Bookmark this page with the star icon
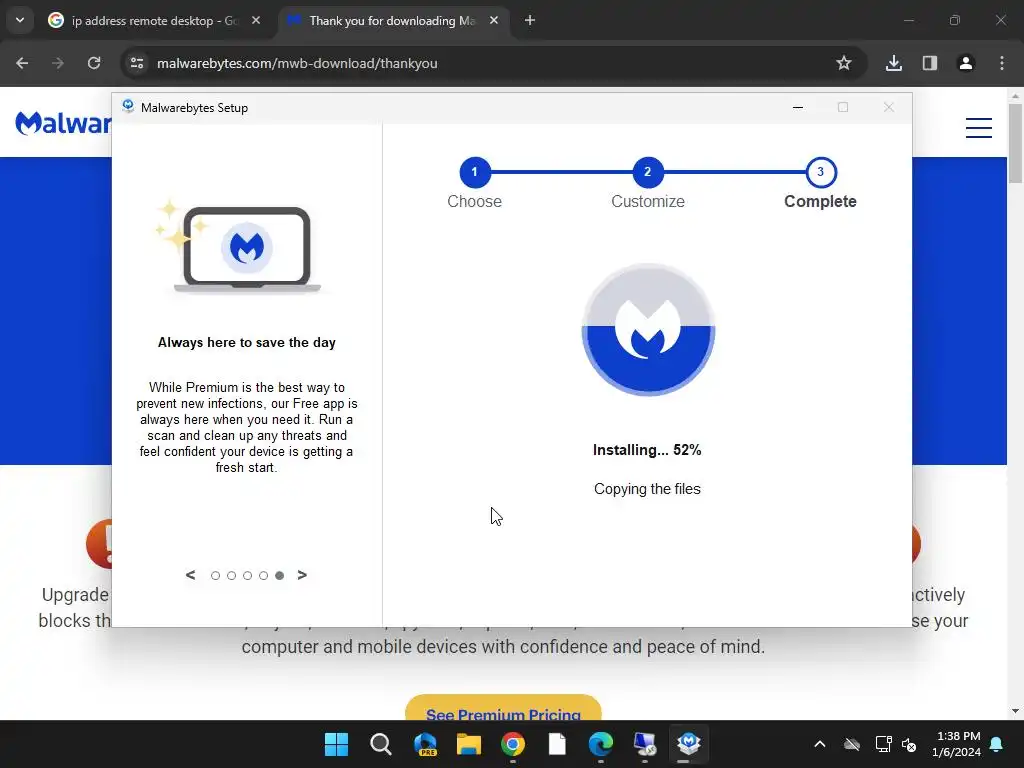Screen dimensions: 1024x768 [844, 63]
